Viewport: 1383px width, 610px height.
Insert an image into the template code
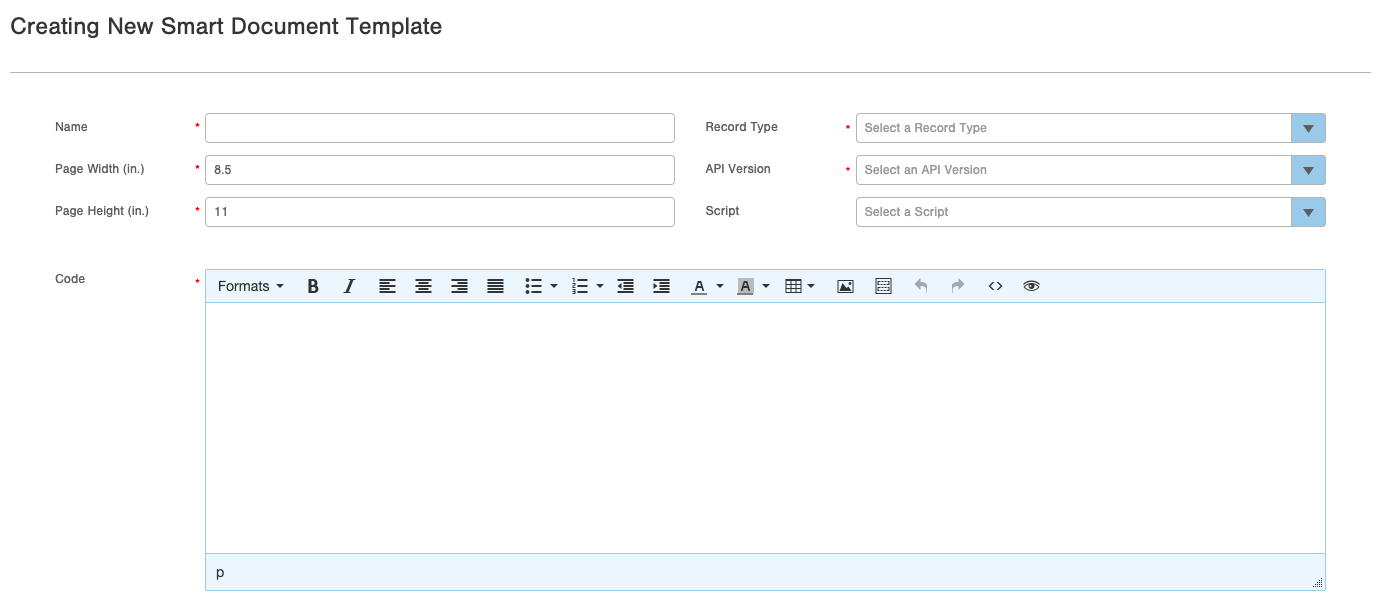[x=845, y=286]
